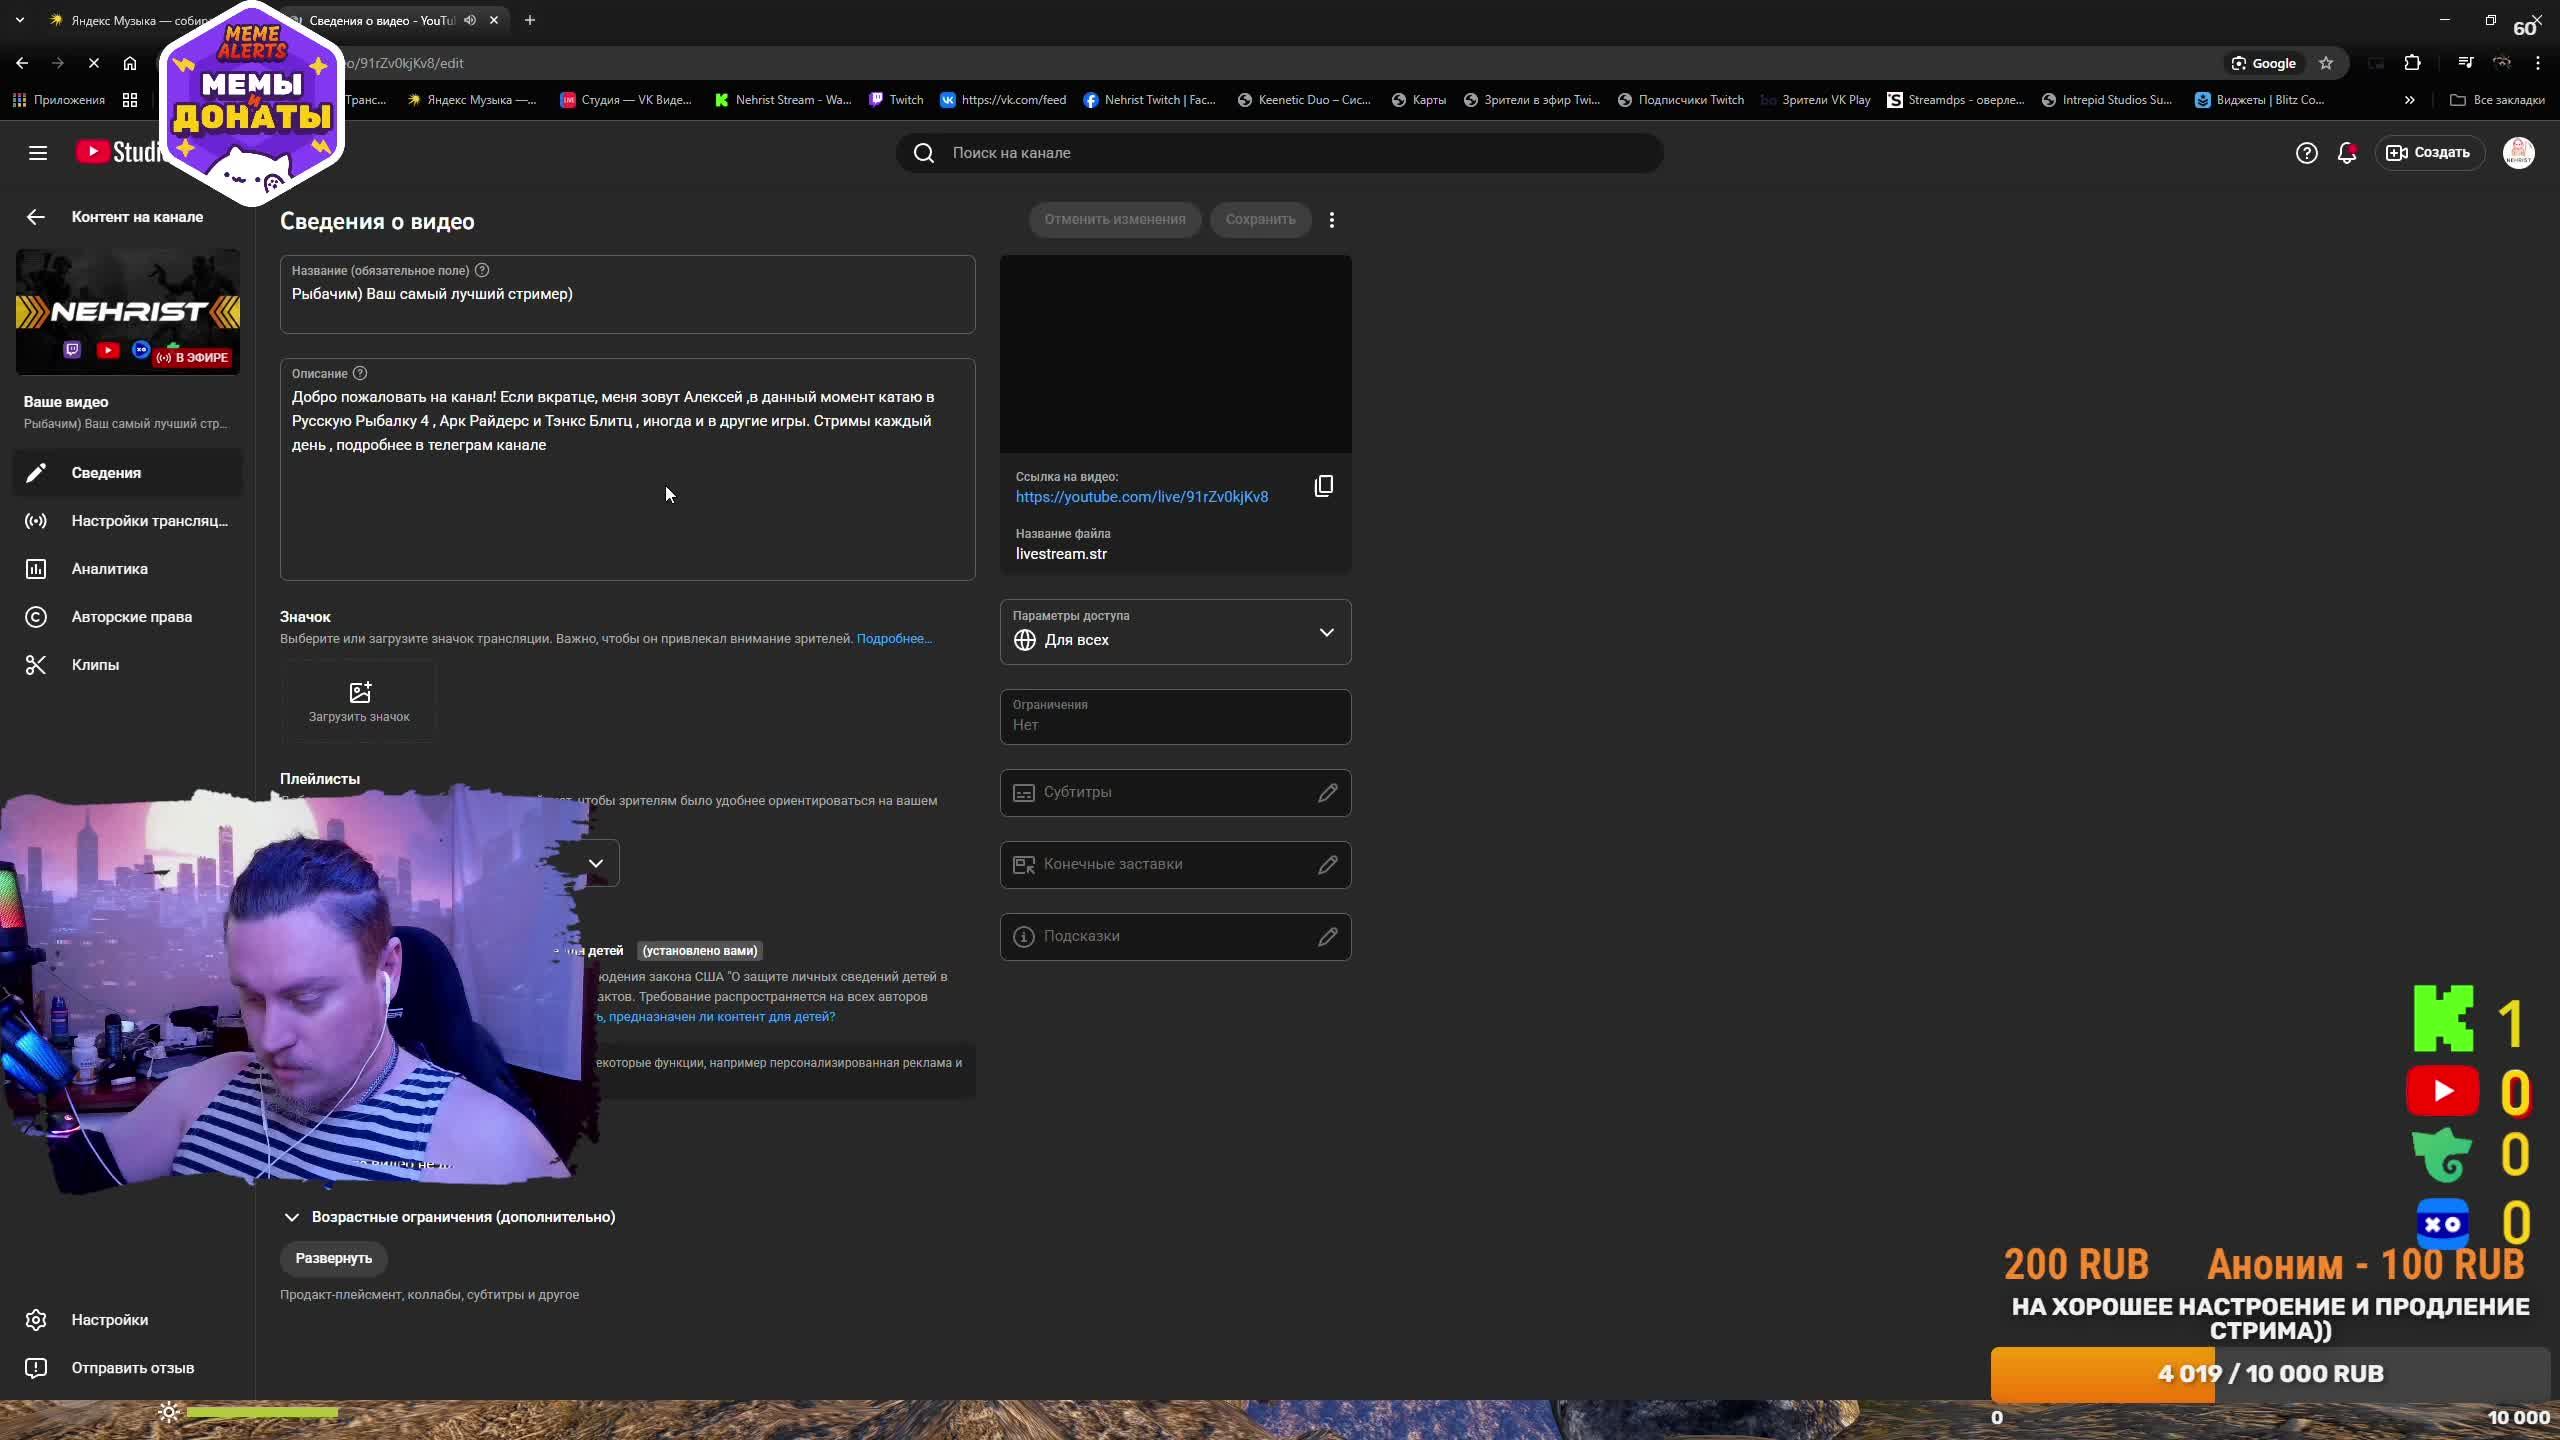
Task: Open the youtube.com/live video link
Action: [x=1141, y=497]
